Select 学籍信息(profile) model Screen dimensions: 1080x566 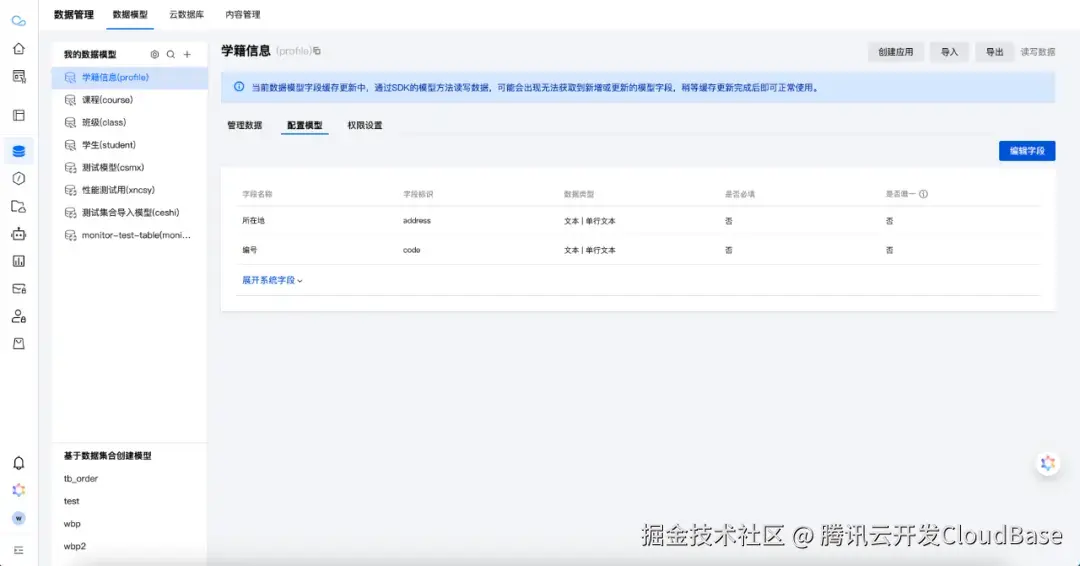pos(129,78)
